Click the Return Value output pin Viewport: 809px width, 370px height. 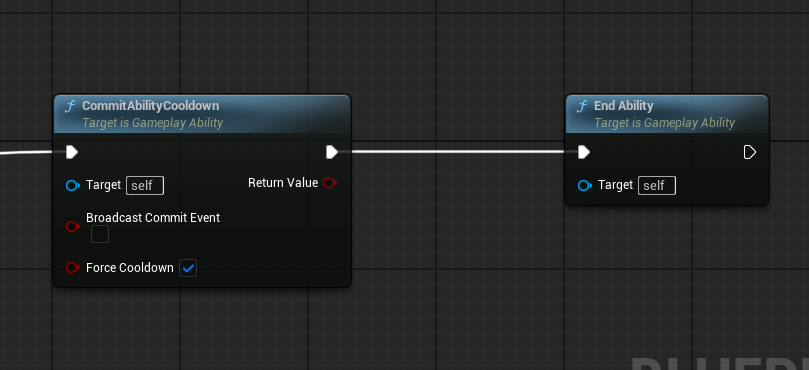click(330, 182)
